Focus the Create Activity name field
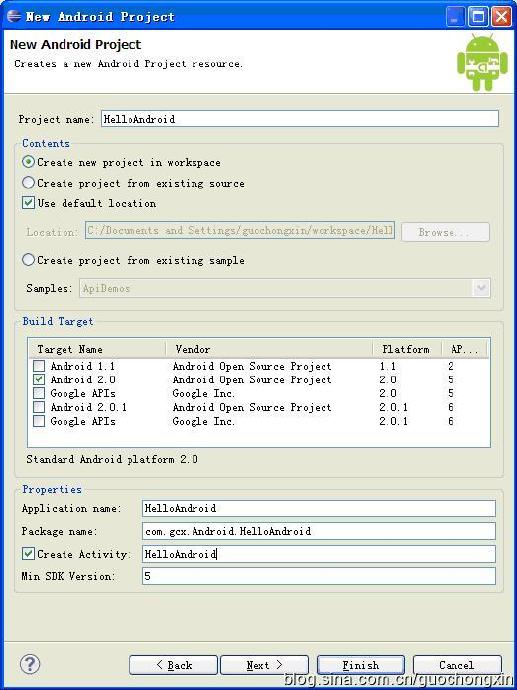 (x=319, y=554)
